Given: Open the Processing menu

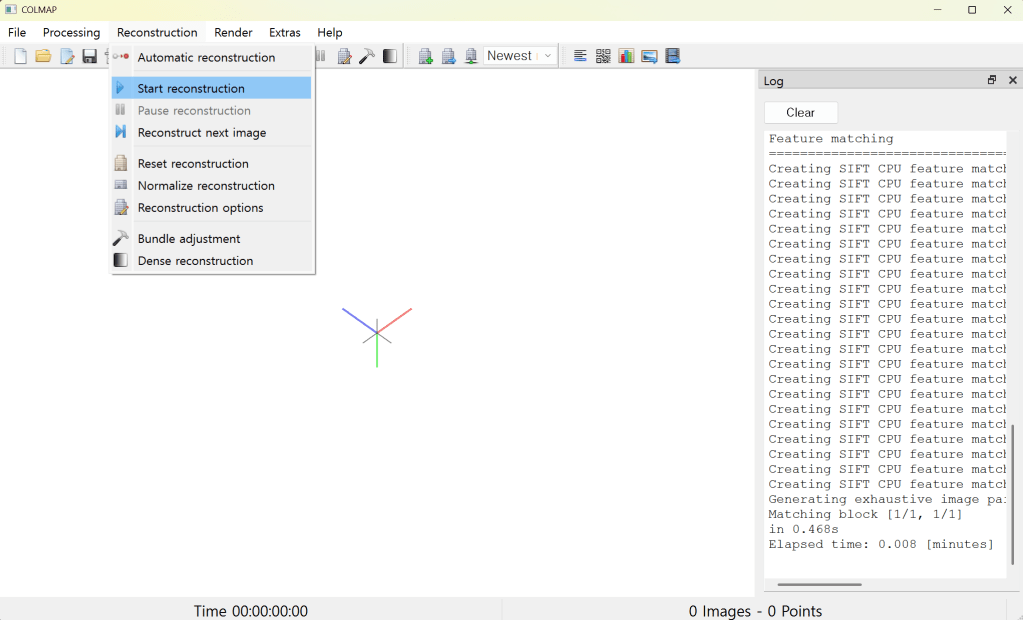Looking at the screenshot, I should (71, 32).
